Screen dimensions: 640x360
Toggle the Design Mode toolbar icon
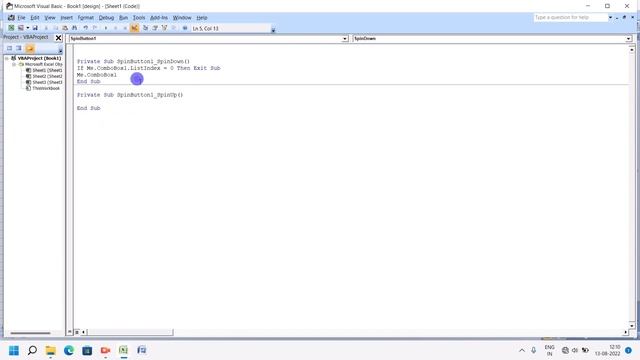tap(134, 28)
